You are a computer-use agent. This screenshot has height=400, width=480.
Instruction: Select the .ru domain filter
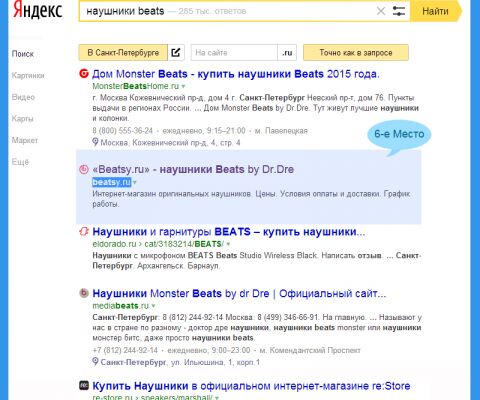(287, 53)
